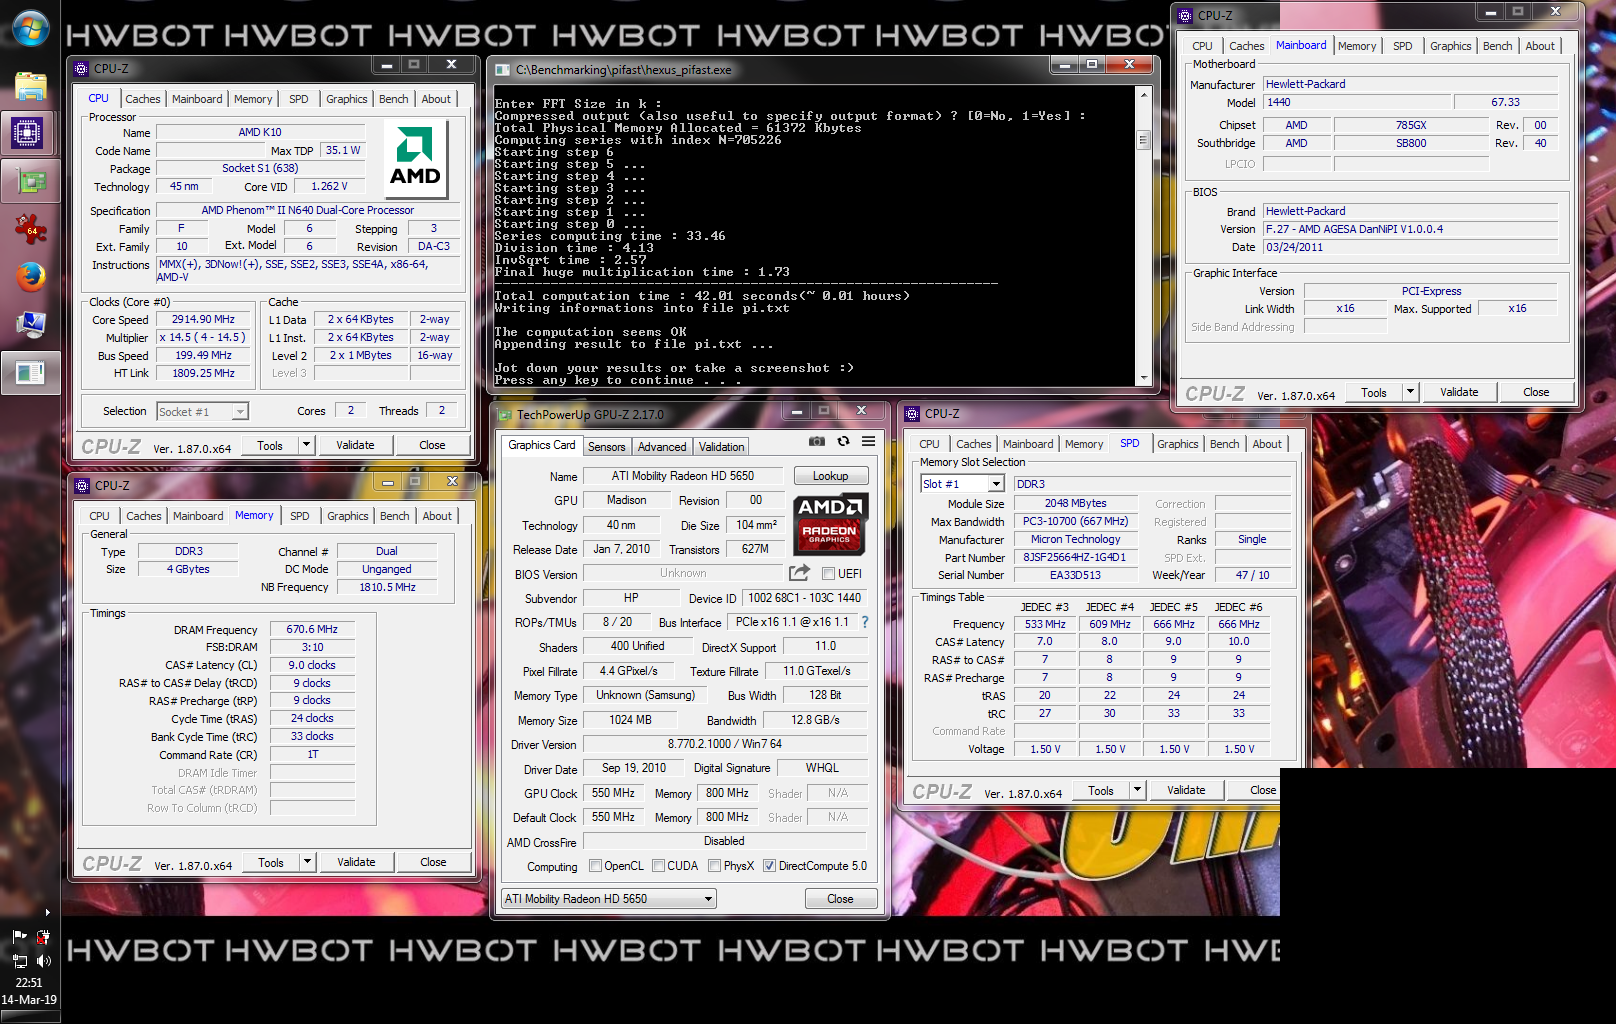Click the title icon of the CPU-Z Memory window
This screenshot has height=1024, width=1616.
click(82, 485)
